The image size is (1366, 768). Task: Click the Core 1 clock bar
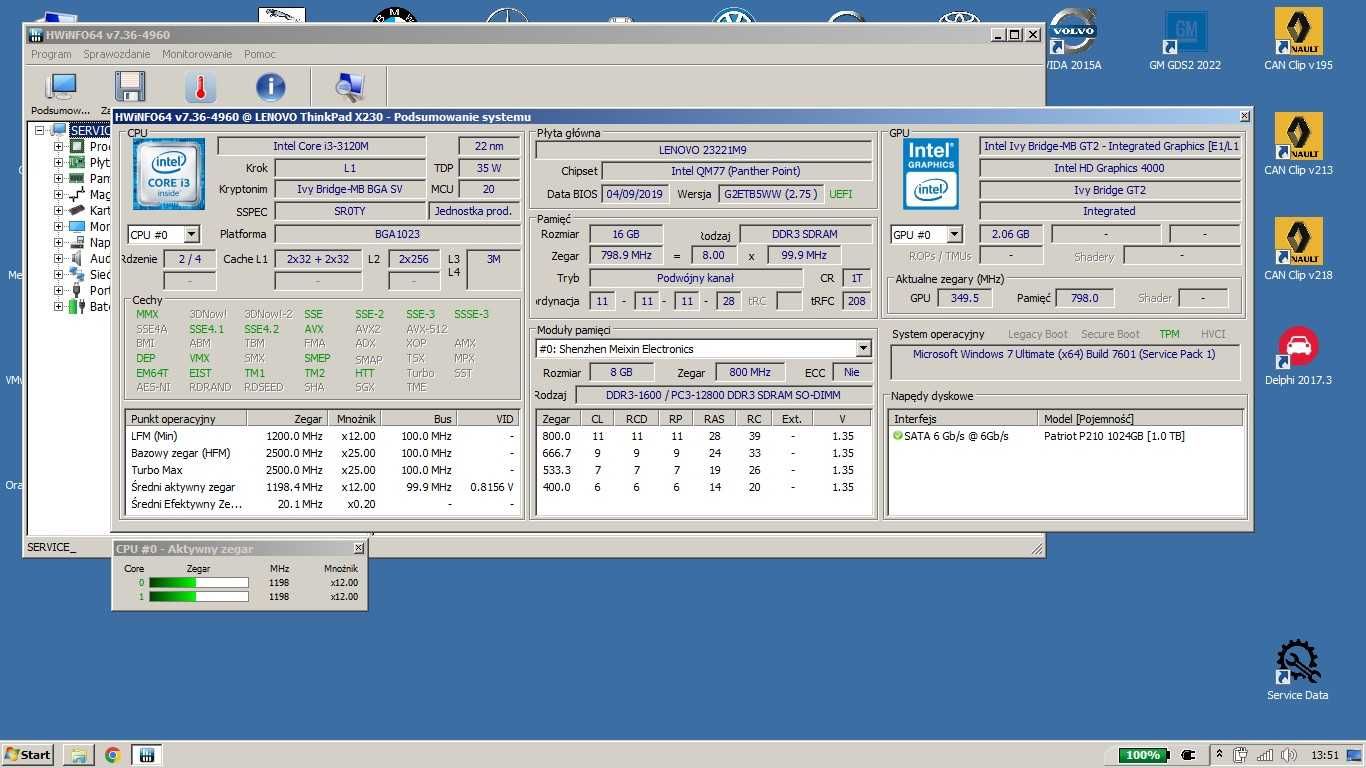[199, 597]
